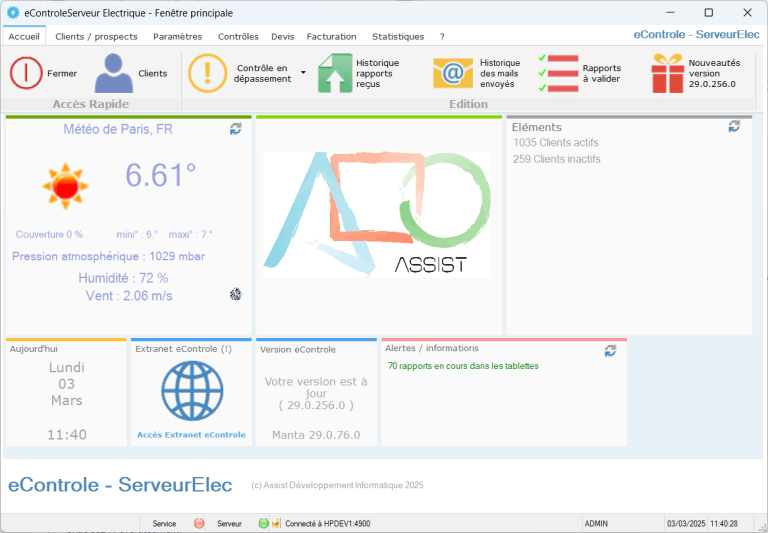Click the 70 rapports en cours alert
Viewport: 768px width, 533px height.
point(463,366)
